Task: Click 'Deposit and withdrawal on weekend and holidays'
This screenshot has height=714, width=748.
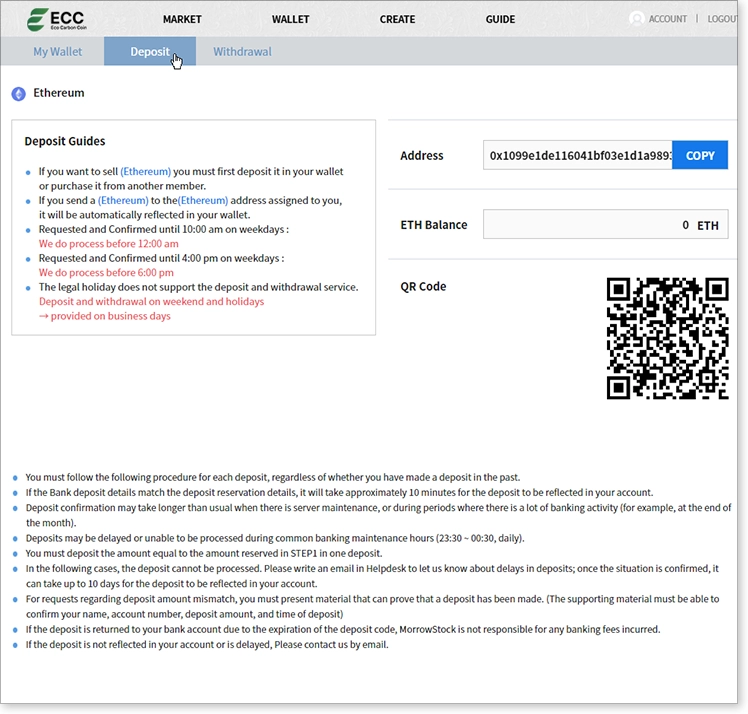Action: click(151, 301)
